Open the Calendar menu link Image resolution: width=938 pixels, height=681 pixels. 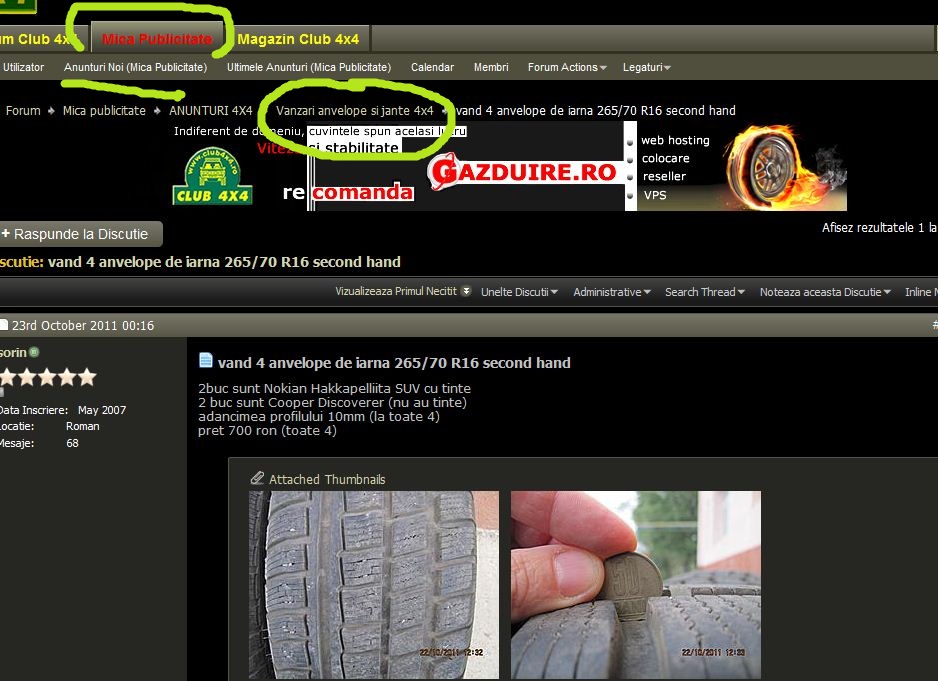click(x=432, y=67)
